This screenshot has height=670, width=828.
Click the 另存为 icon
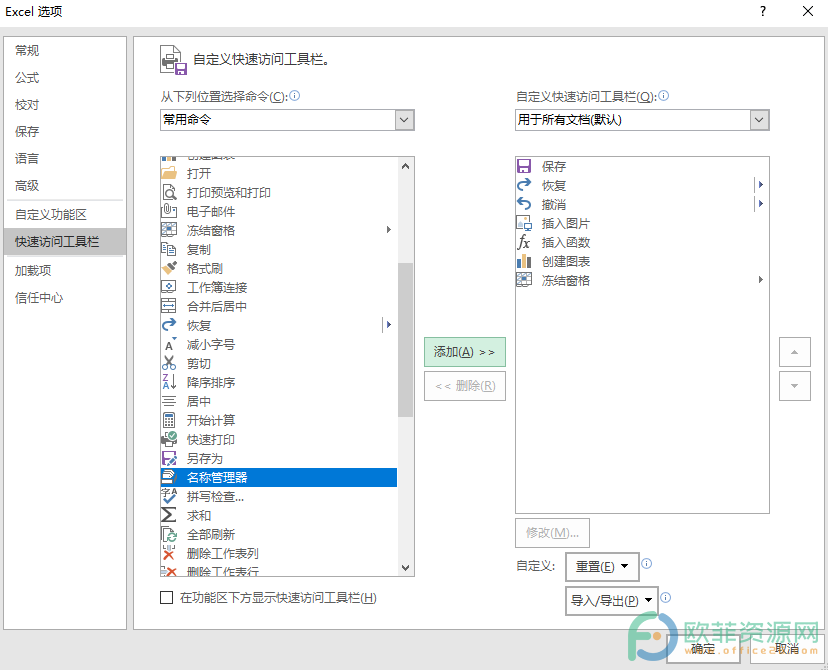169,458
